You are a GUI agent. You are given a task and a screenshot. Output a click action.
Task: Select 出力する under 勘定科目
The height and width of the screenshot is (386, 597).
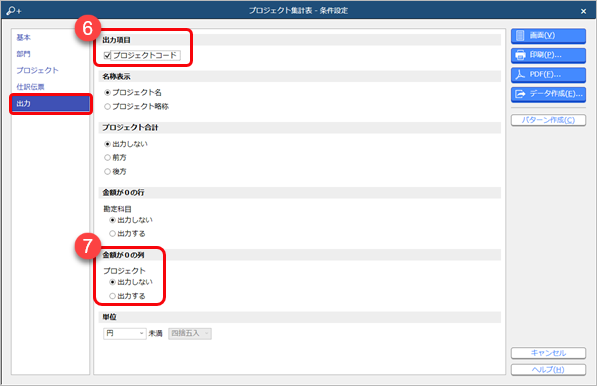coord(112,234)
